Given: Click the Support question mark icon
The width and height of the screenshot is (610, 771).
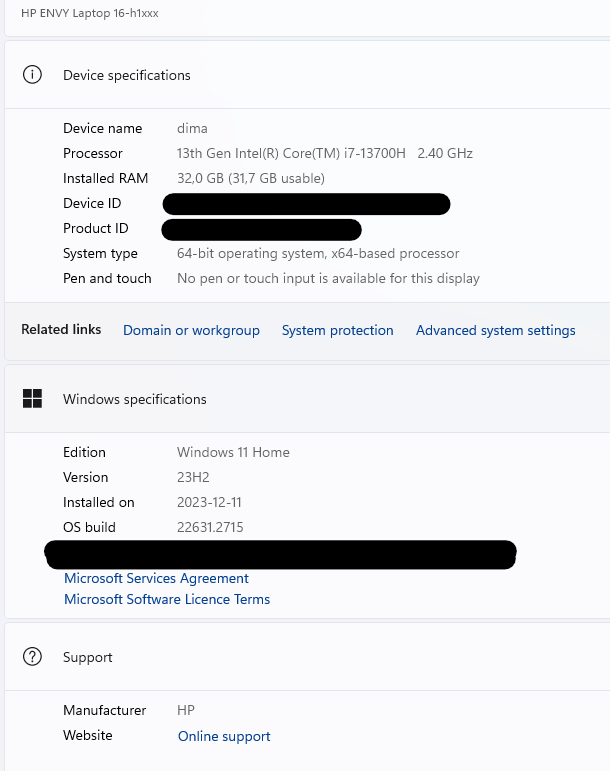Looking at the screenshot, I should (32, 656).
